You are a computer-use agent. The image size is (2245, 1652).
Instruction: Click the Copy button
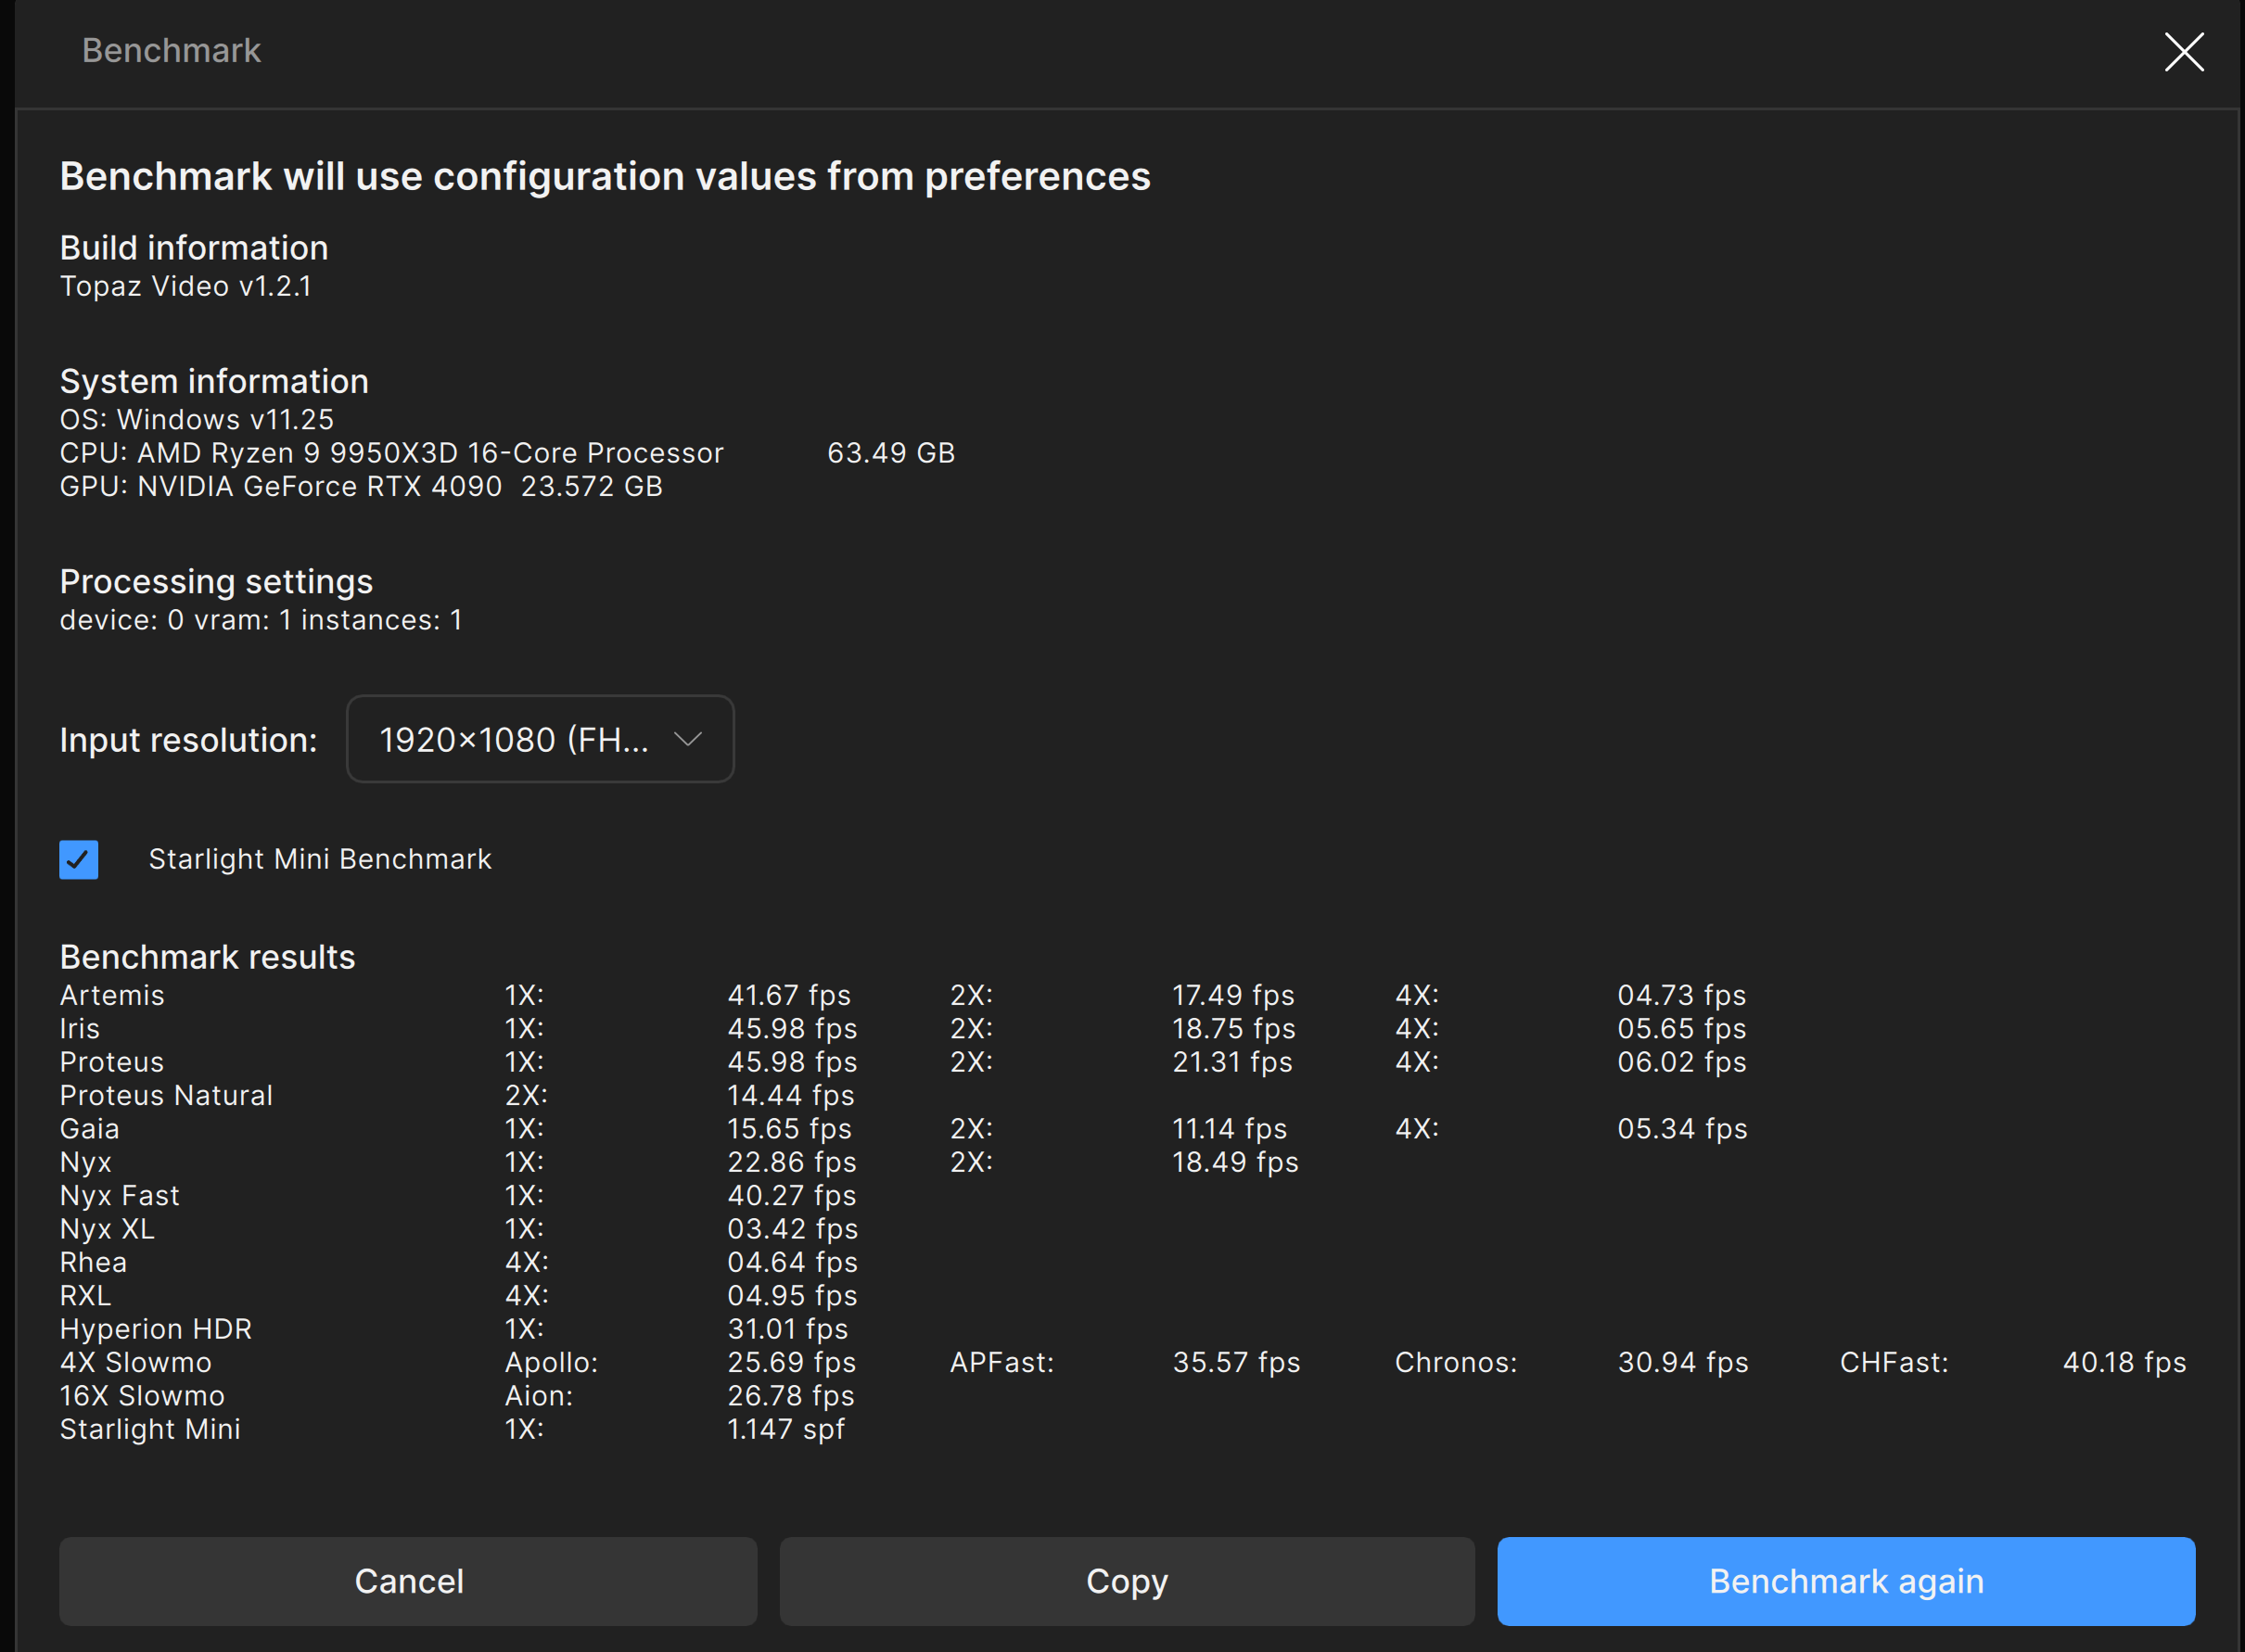tap(1126, 1581)
